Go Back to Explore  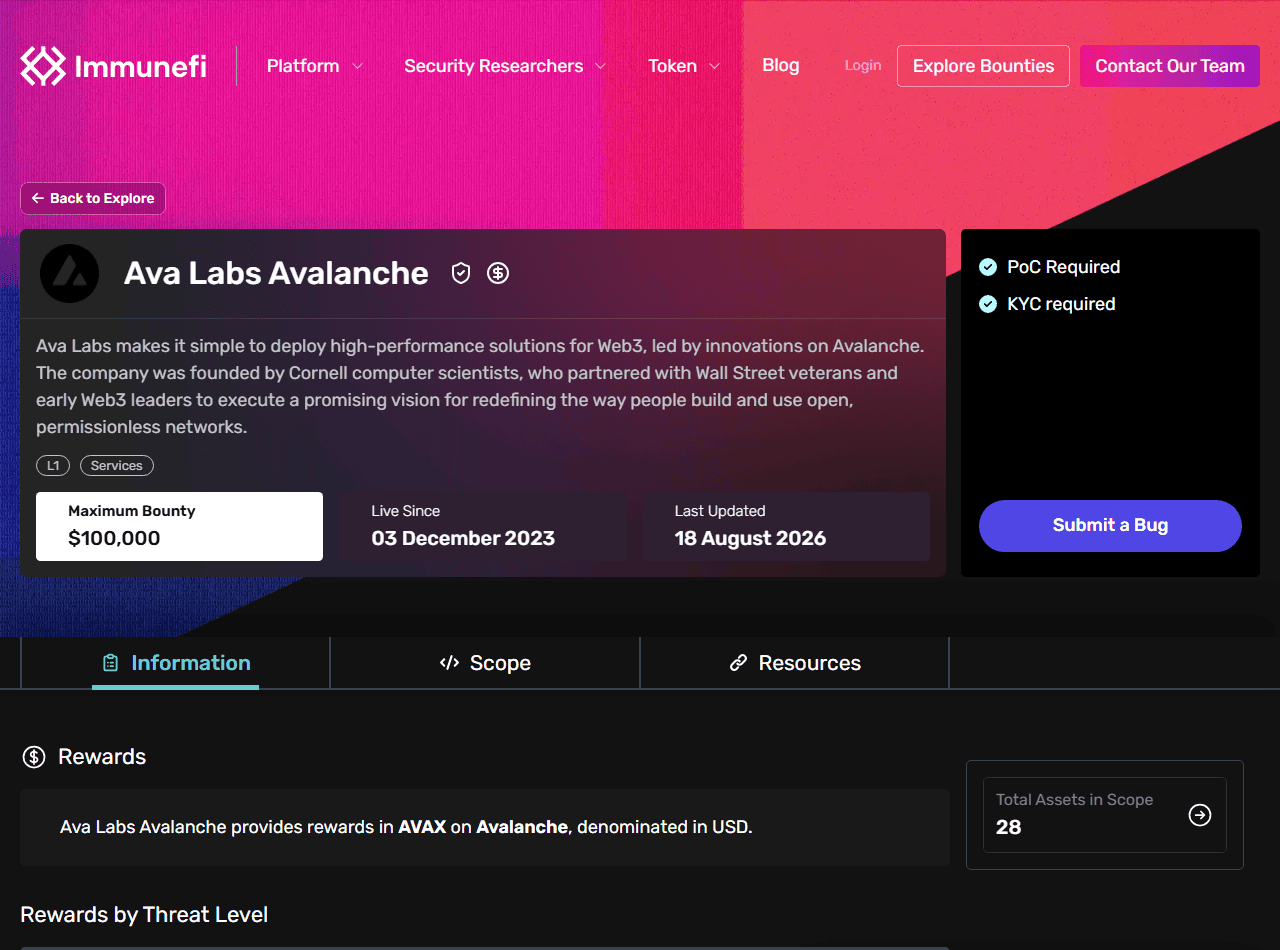pos(93,198)
